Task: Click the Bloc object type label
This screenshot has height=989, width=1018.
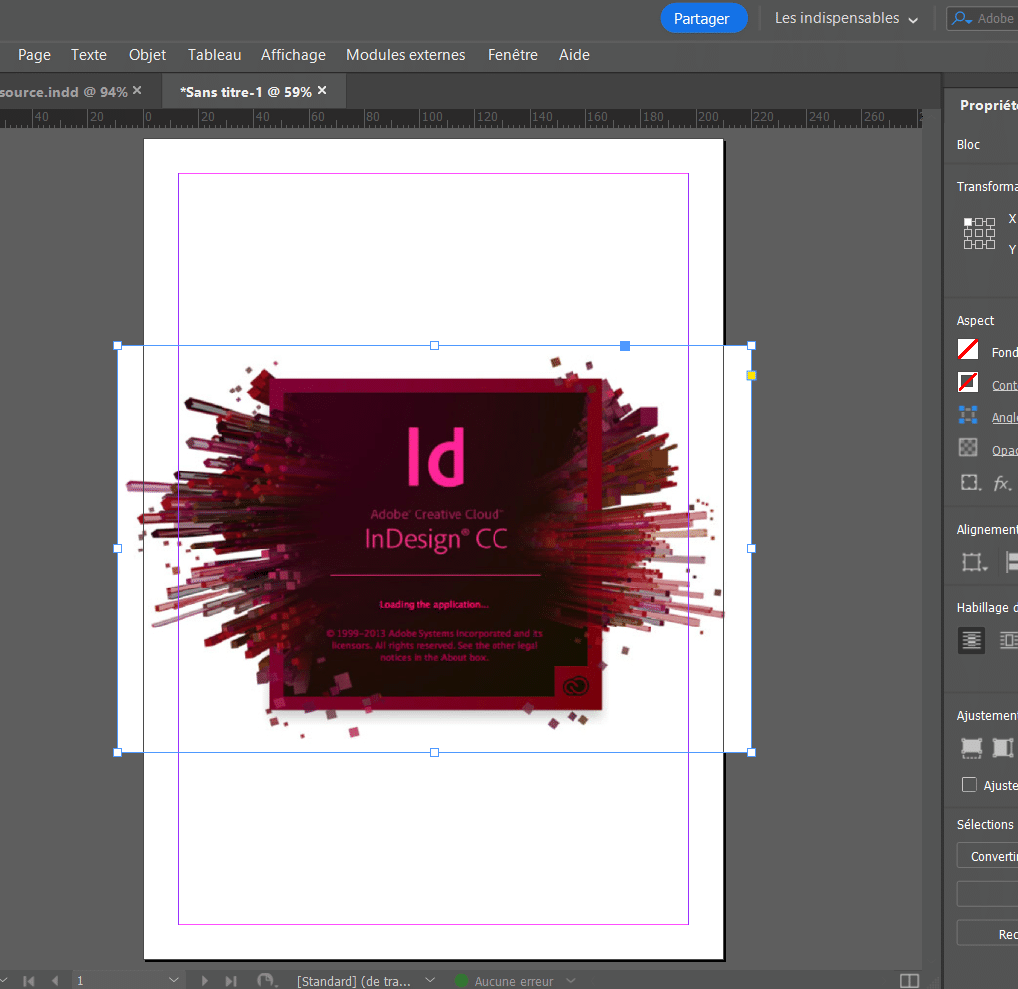Action: coord(968,145)
